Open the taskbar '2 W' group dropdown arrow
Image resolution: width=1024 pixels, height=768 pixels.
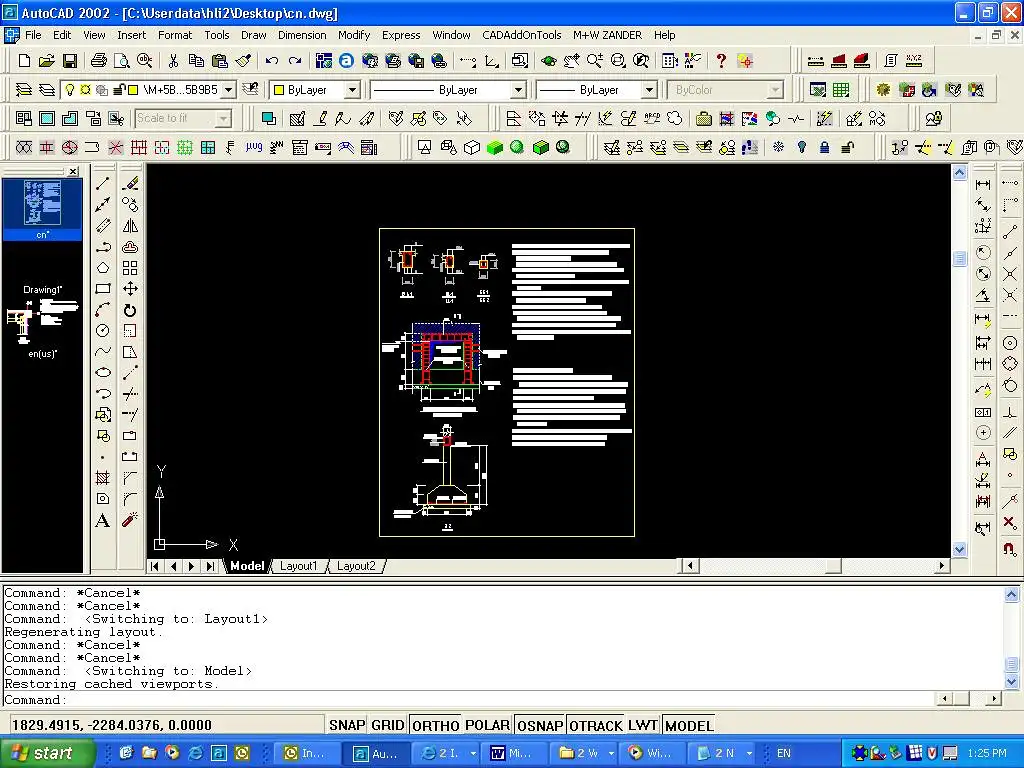click(611, 754)
